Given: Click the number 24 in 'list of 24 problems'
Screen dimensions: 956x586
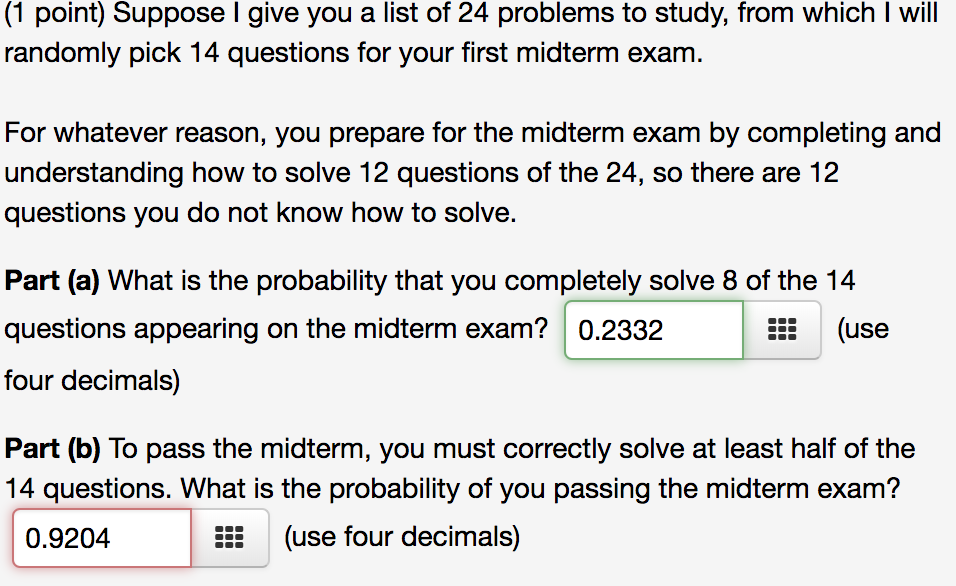Looking at the screenshot, I should click(474, 13).
